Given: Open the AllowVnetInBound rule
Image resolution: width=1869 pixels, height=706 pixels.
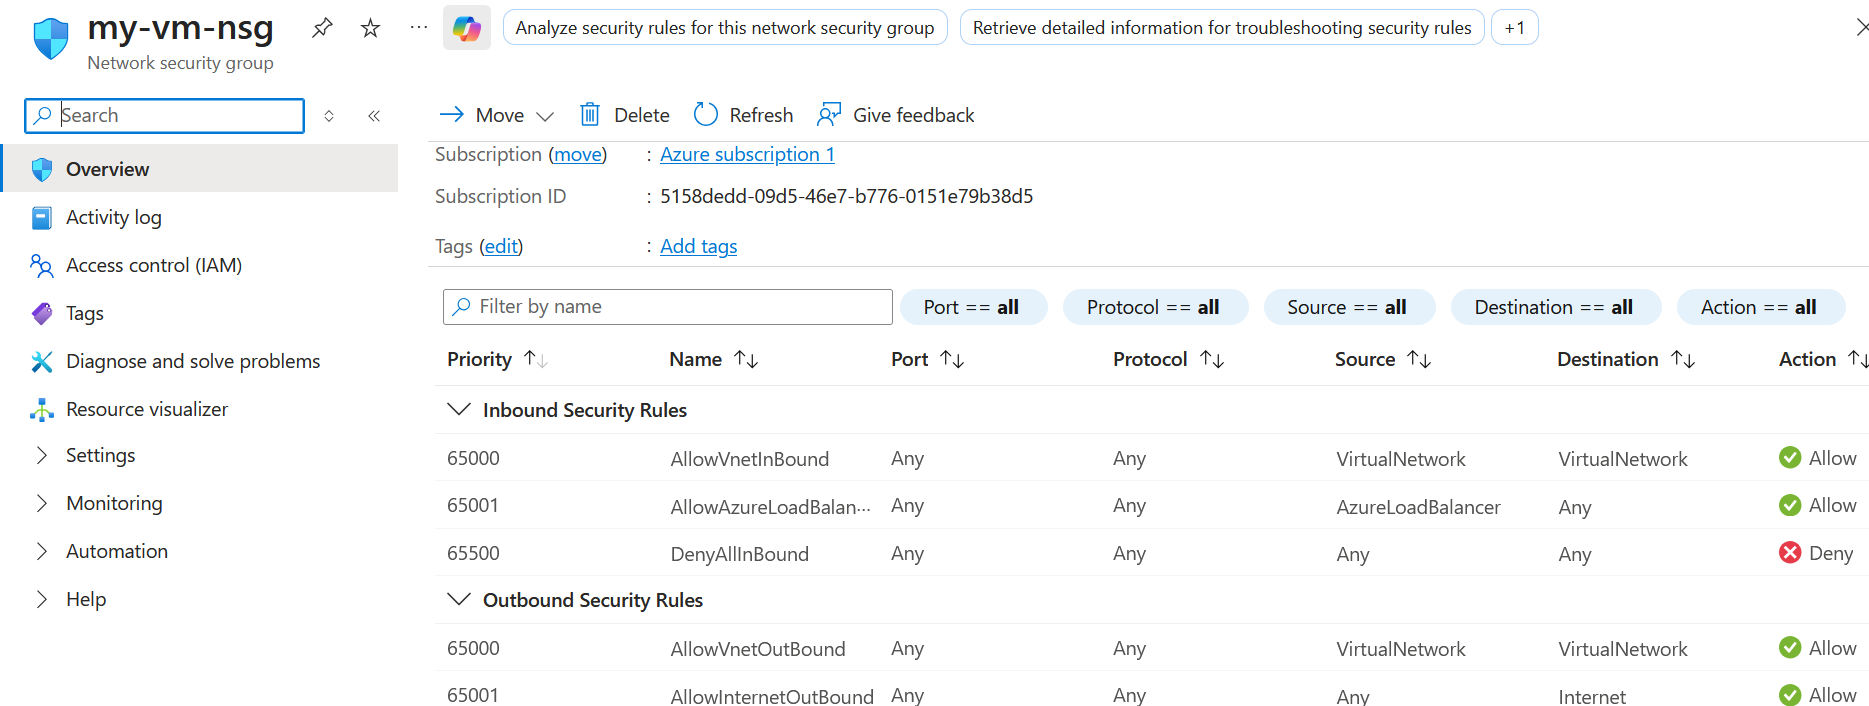Looking at the screenshot, I should [749, 459].
